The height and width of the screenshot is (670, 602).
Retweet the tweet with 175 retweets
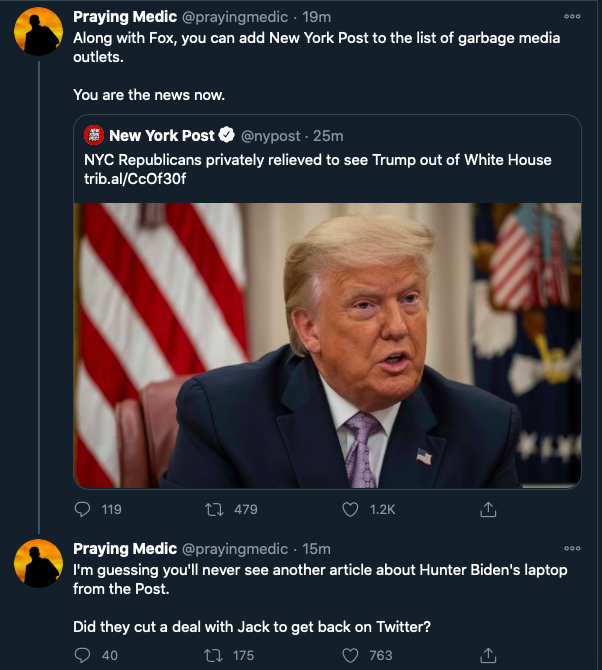coord(214,655)
